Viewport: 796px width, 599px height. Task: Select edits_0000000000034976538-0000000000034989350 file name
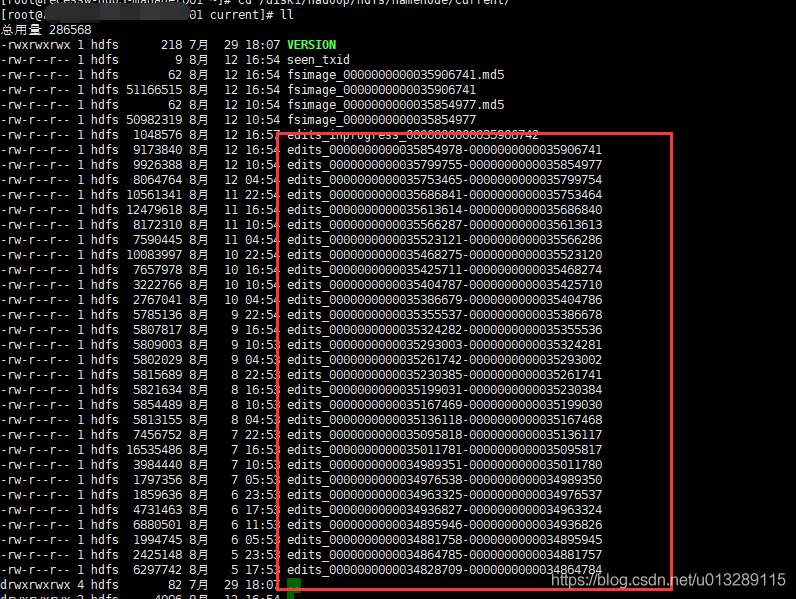(x=445, y=480)
